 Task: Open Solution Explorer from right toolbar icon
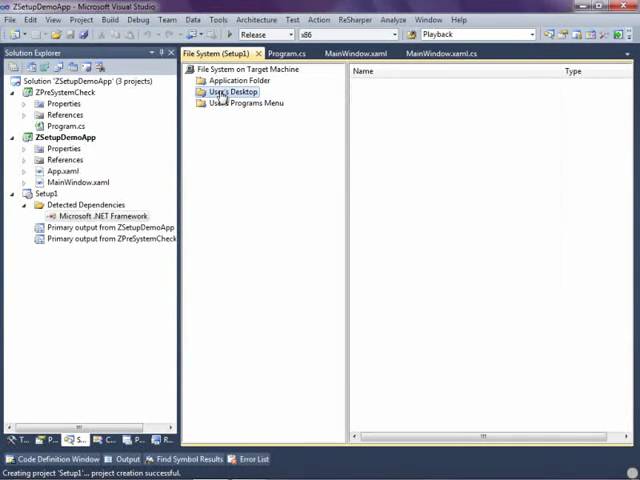[x=549, y=35]
